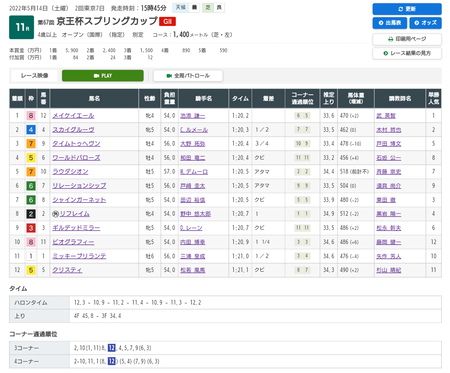Open trainer link in ギルデッドミラー row
The image size is (450, 373).
pos(389,228)
